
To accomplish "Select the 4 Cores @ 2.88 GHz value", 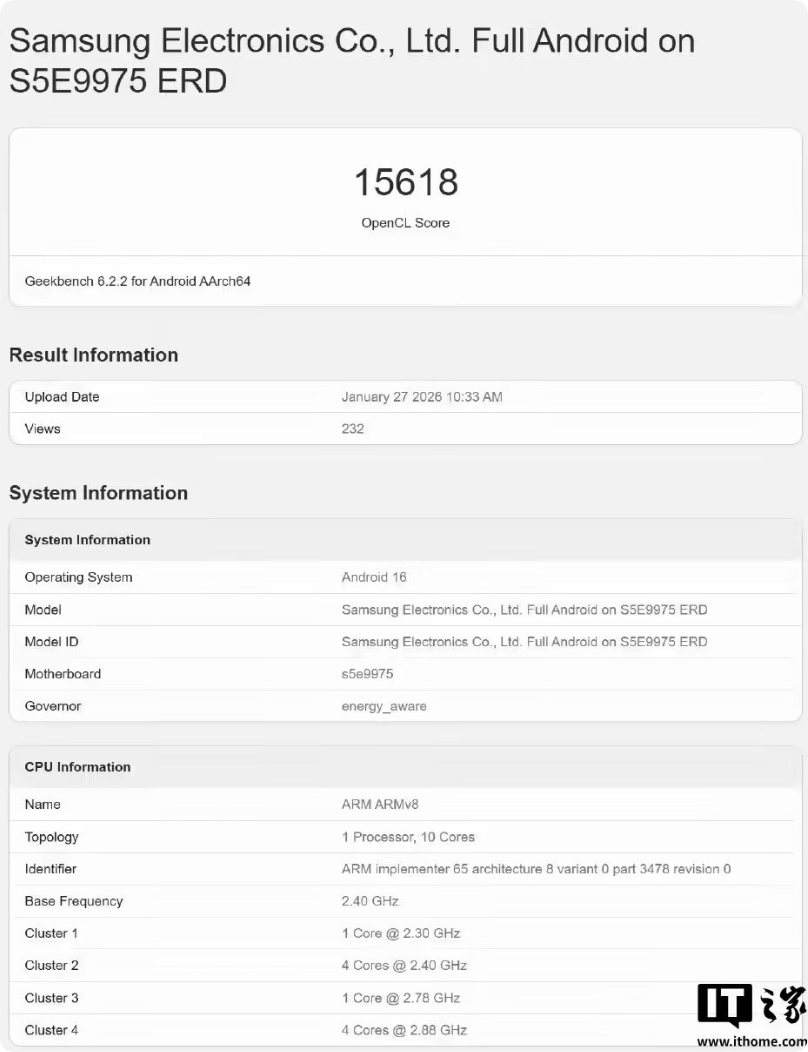I will tap(404, 1030).
